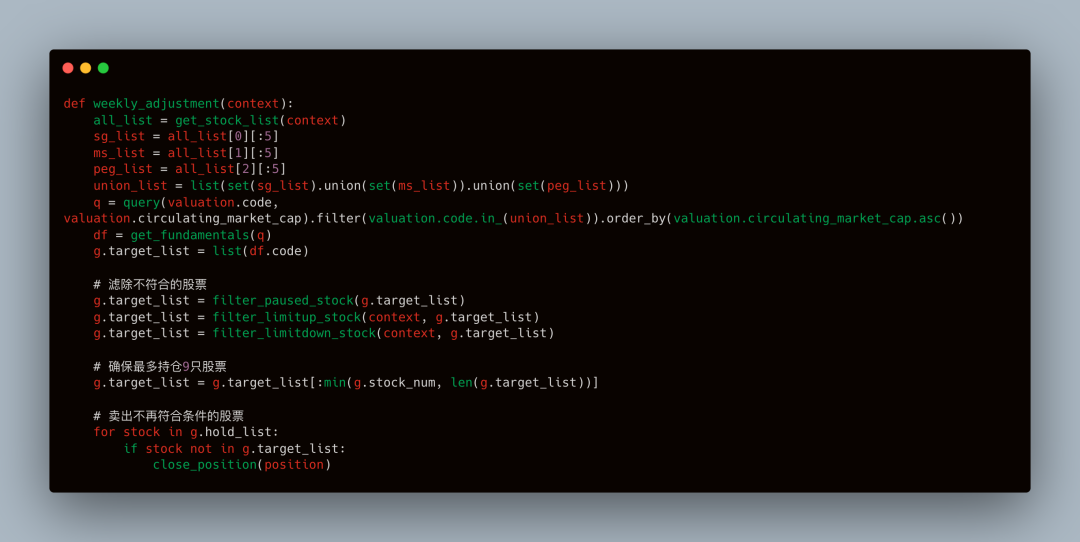1080x542 pixels.
Task: Place cursor on the sg_list assignment line
Action: 186,136
